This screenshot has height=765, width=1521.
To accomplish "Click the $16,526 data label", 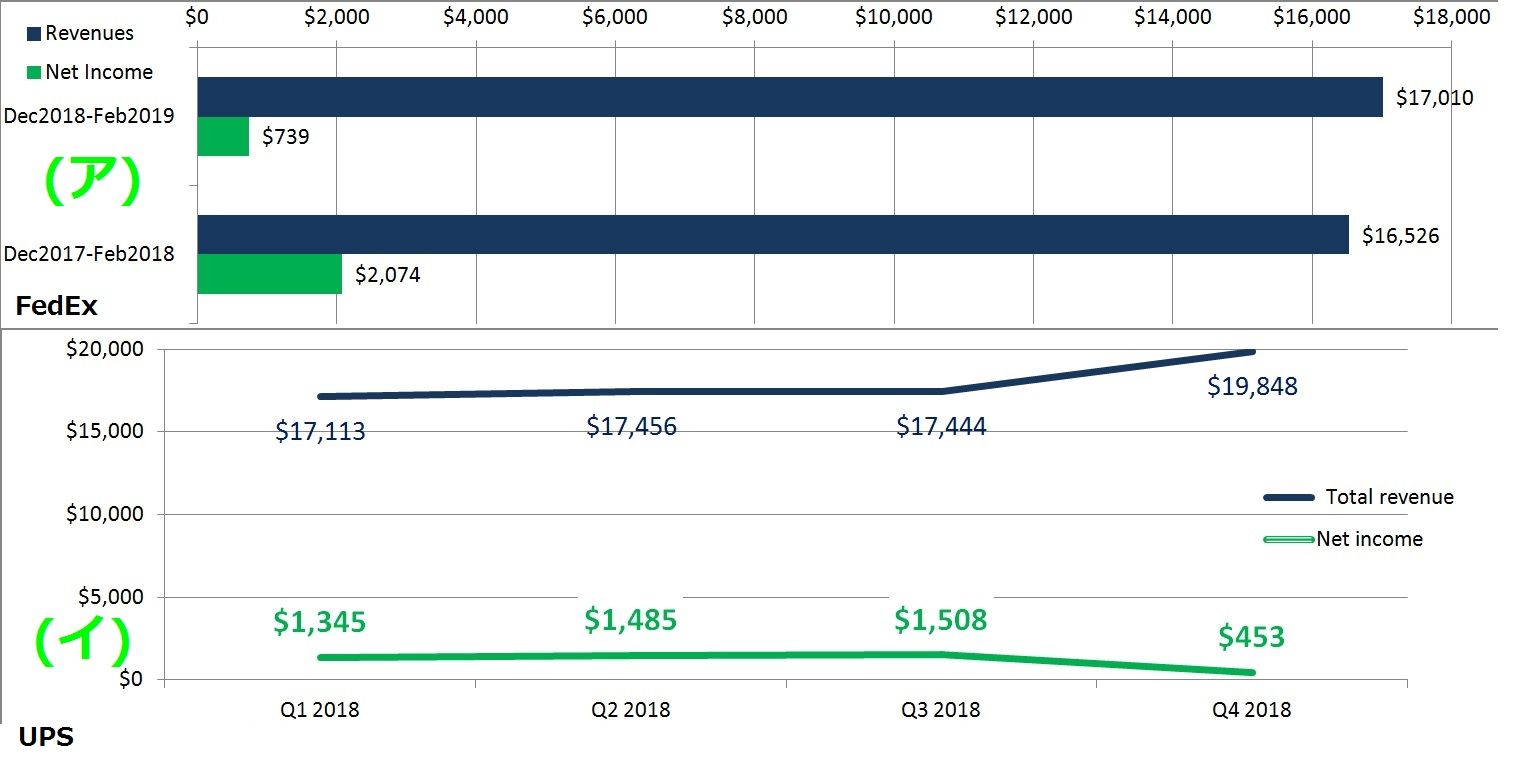I will point(1400,236).
